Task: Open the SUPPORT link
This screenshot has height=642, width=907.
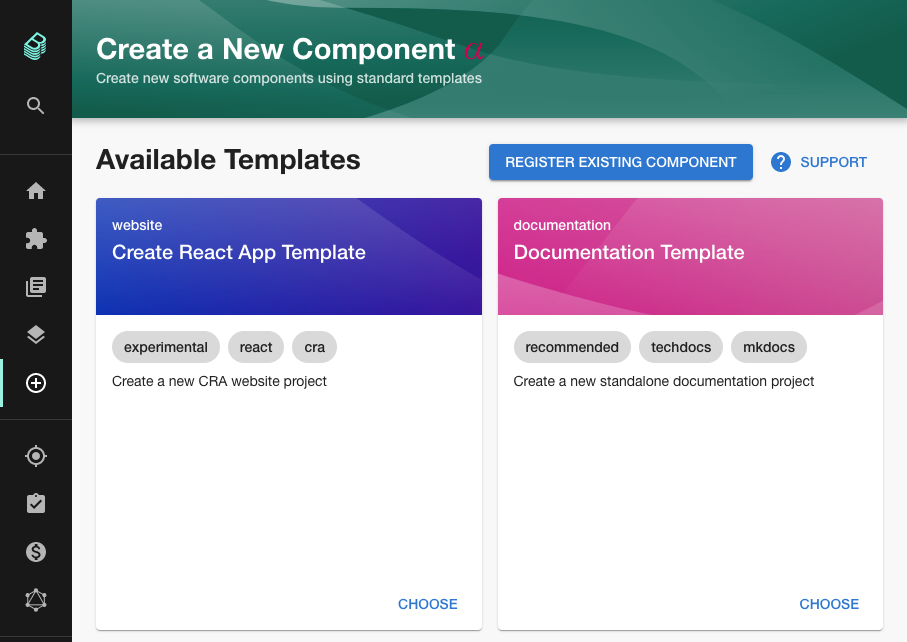Action: (833, 161)
